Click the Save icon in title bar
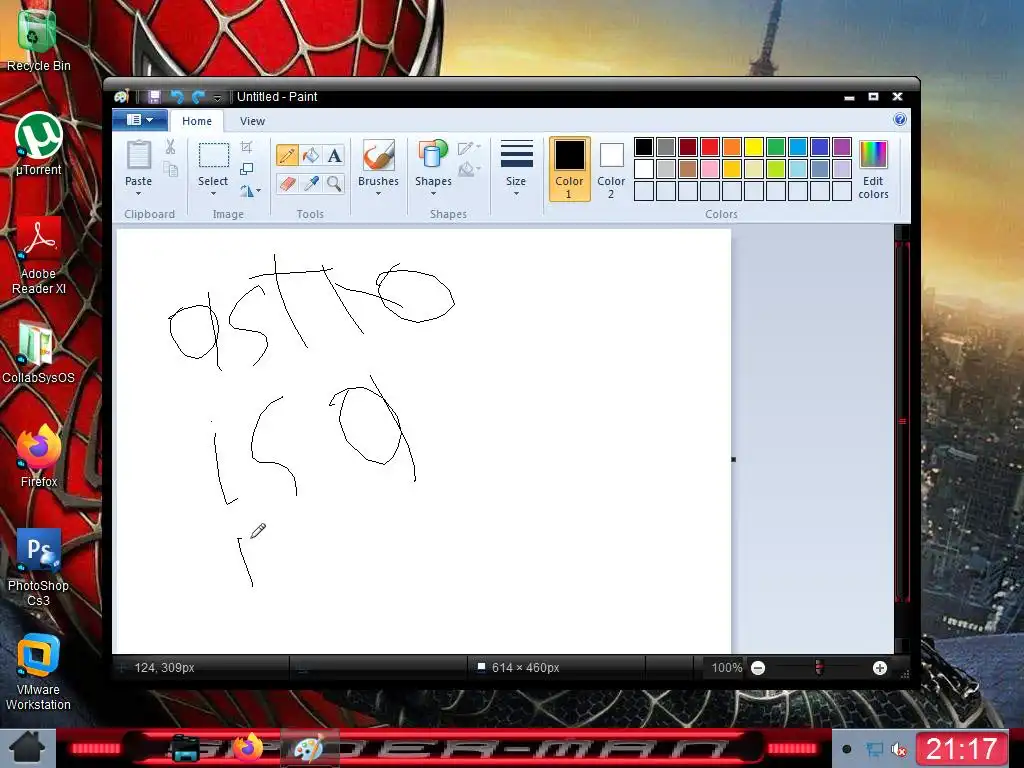 click(154, 97)
